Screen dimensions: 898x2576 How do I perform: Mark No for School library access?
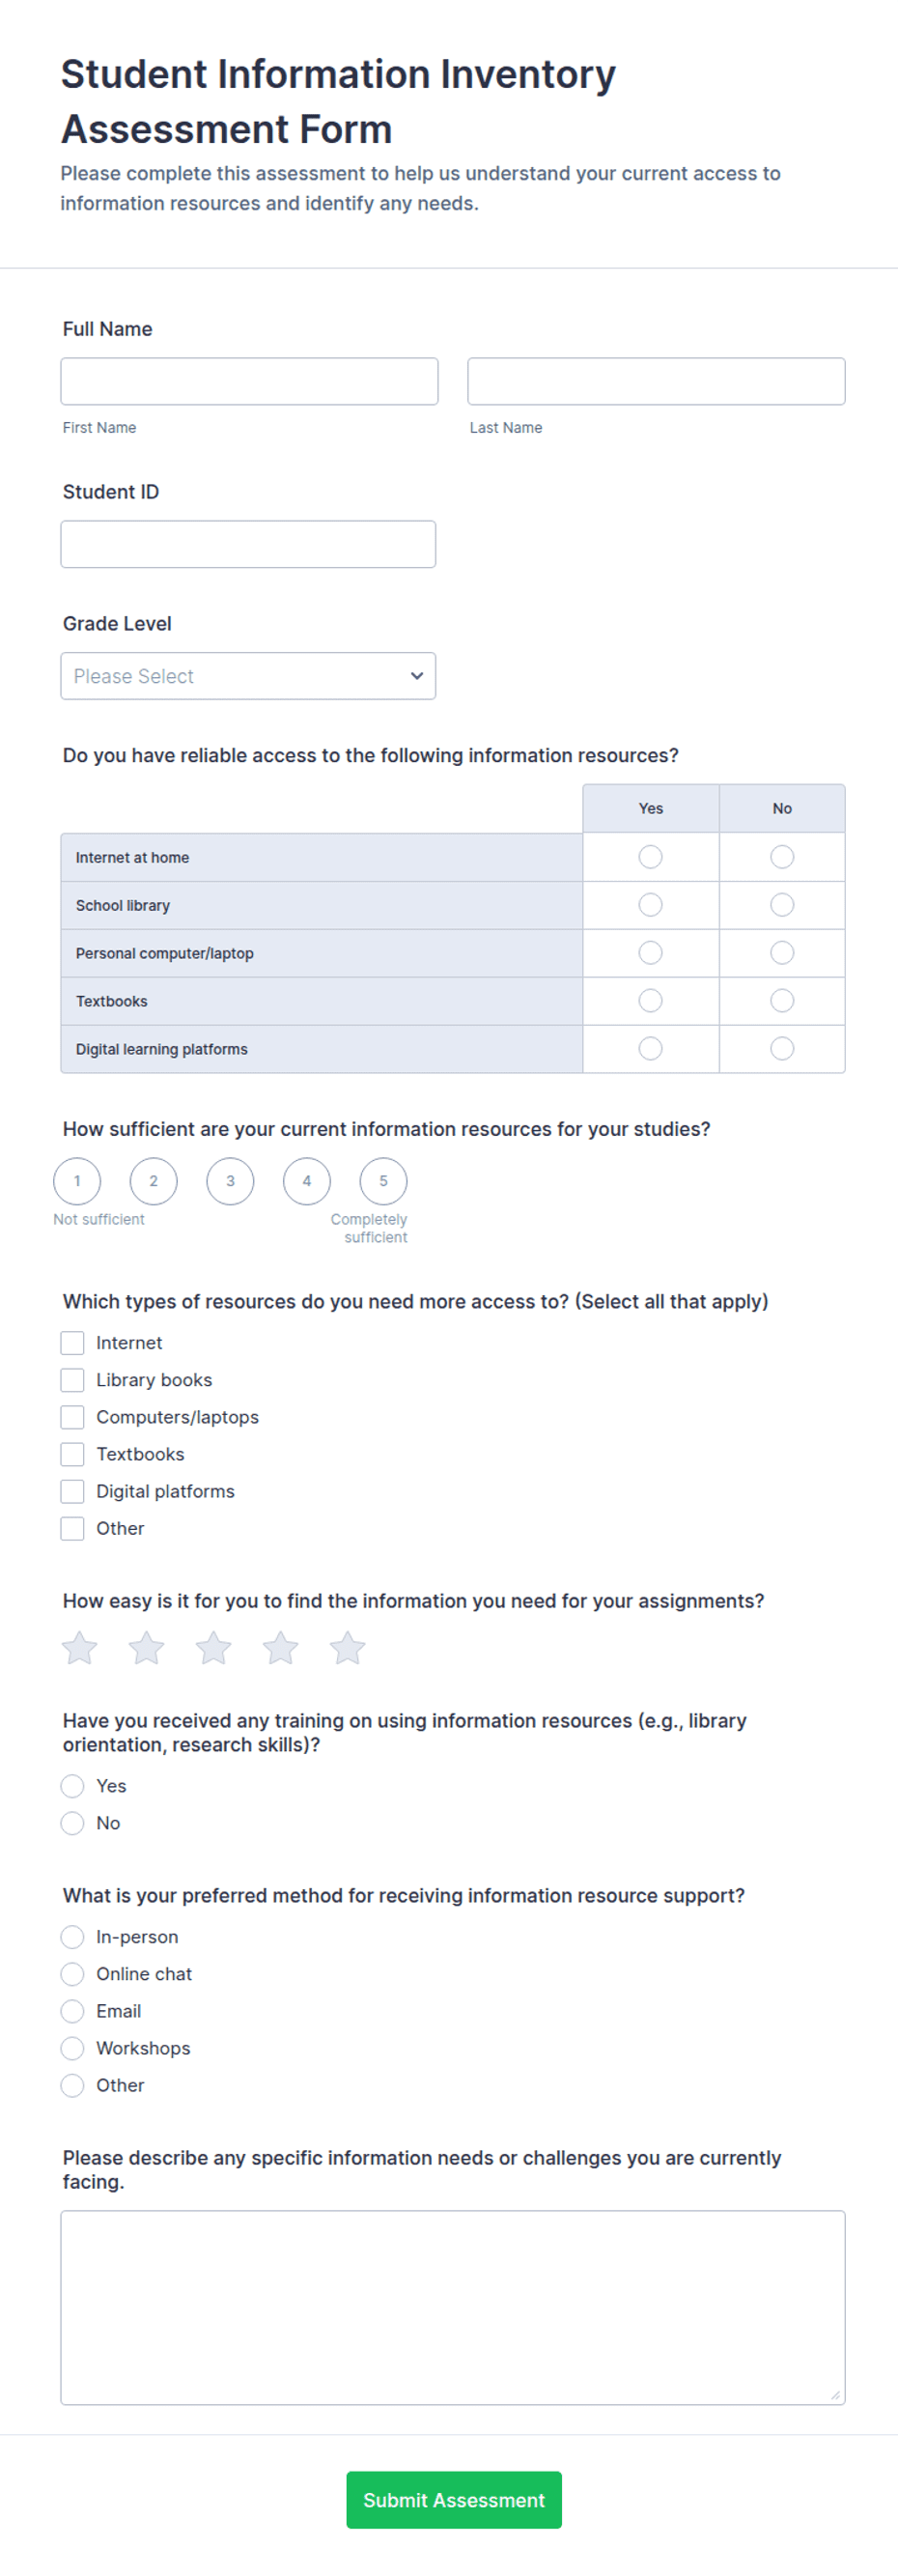point(782,905)
